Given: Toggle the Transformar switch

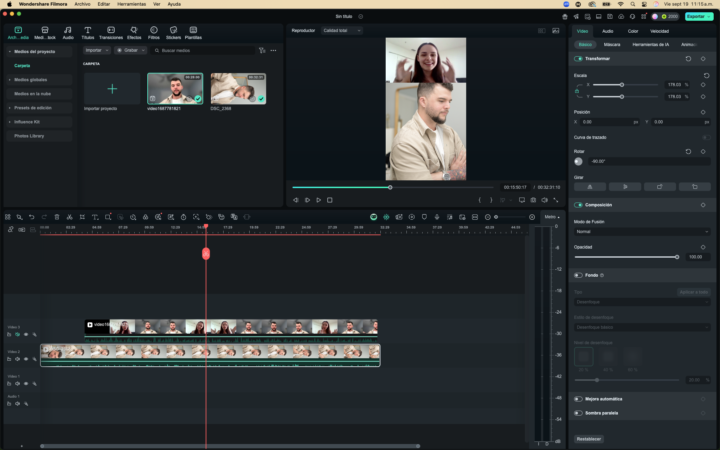Looking at the screenshot, I should [x=578, y=59].
